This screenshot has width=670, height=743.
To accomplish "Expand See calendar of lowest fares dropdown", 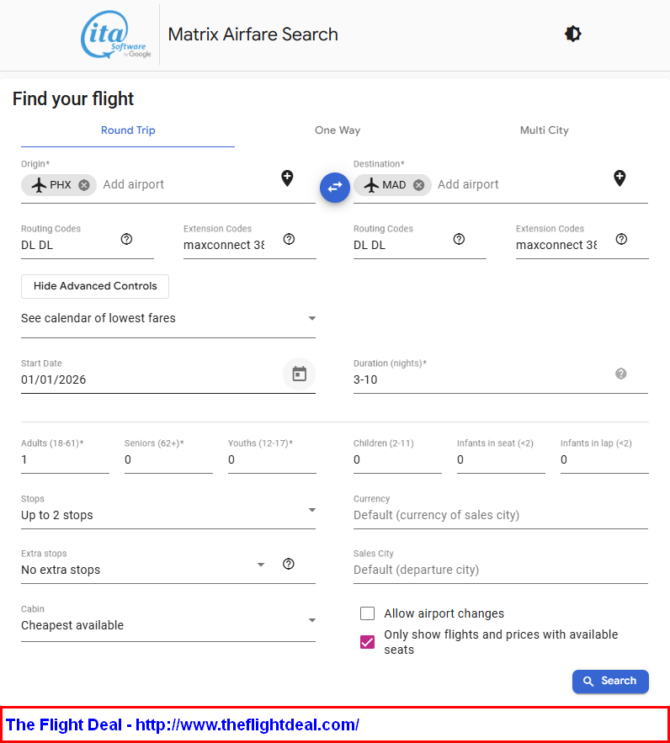I will point(168,318).
